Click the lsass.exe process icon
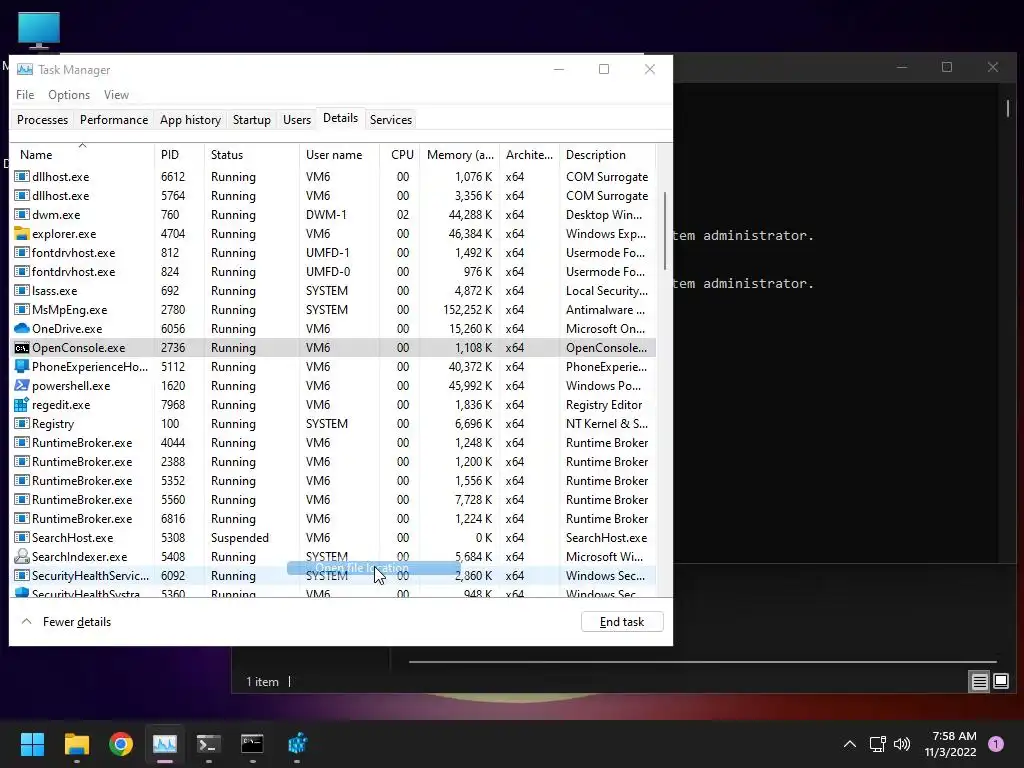The image size is (1024, 768). coord(22,291)
